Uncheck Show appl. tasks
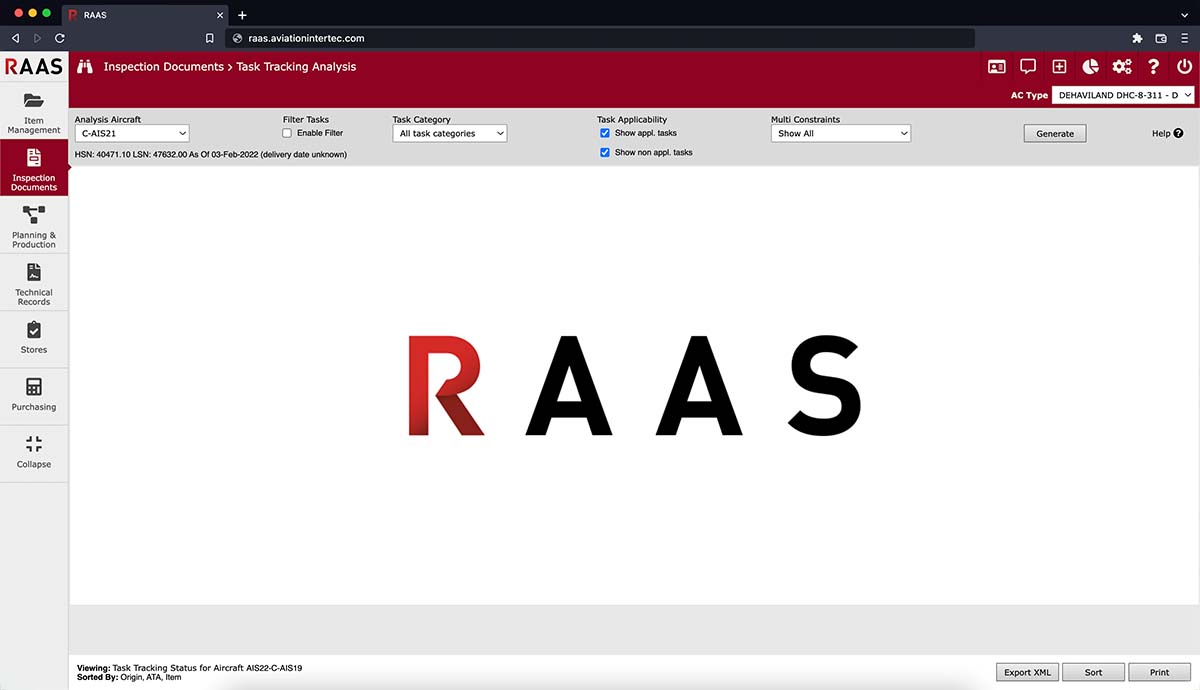Viewport: 1200px width, 690px height. 605,133
